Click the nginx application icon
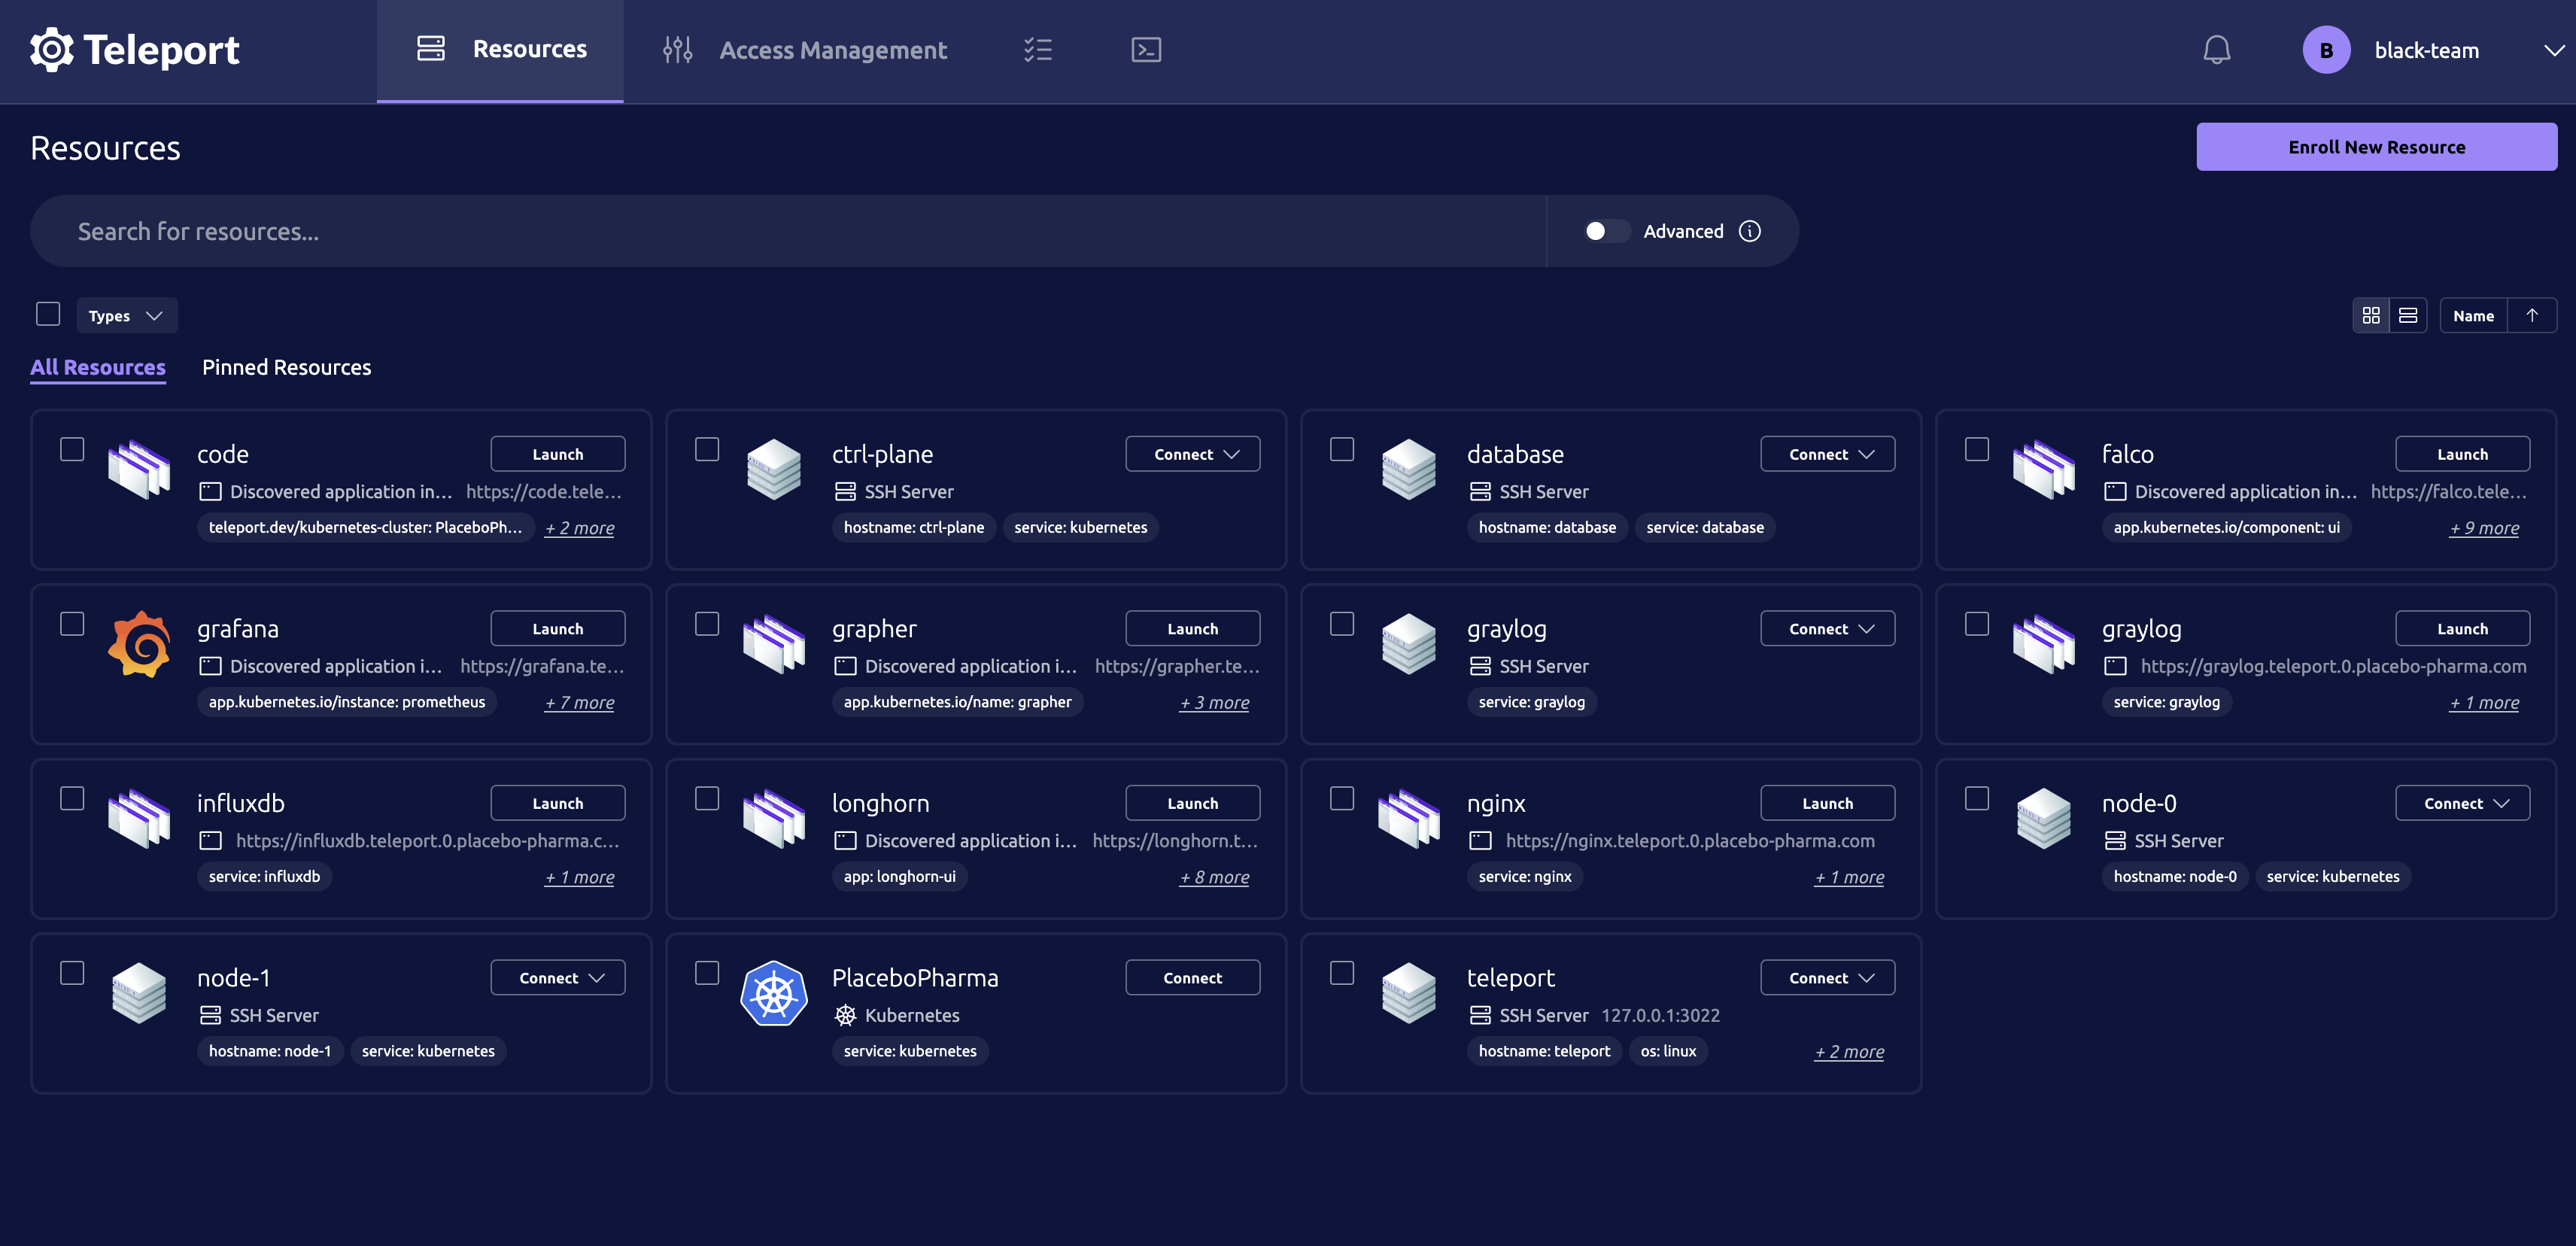The image size is (2576, 1246). [1409, 818]
